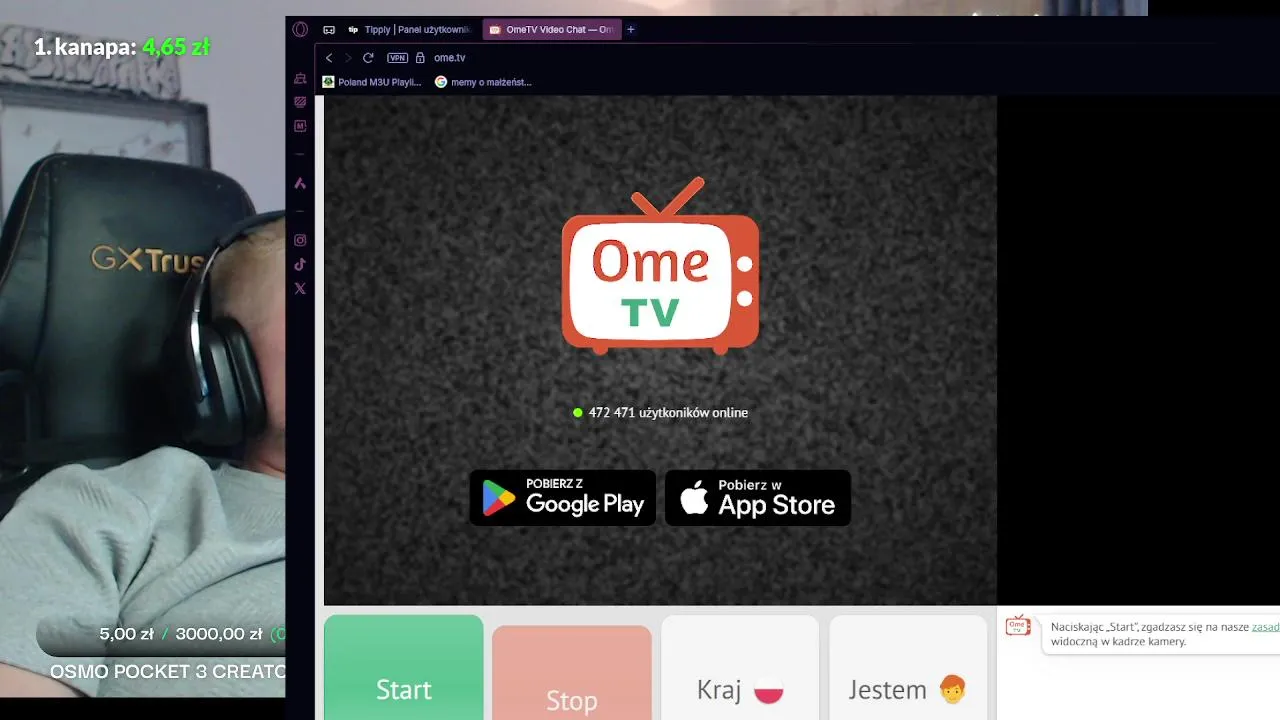Viewport: 1280px width, 720px height.
Task: Switch to the Tipply Panel użytkownika tab
Action: pyautogui.click(x=408, y=30)
